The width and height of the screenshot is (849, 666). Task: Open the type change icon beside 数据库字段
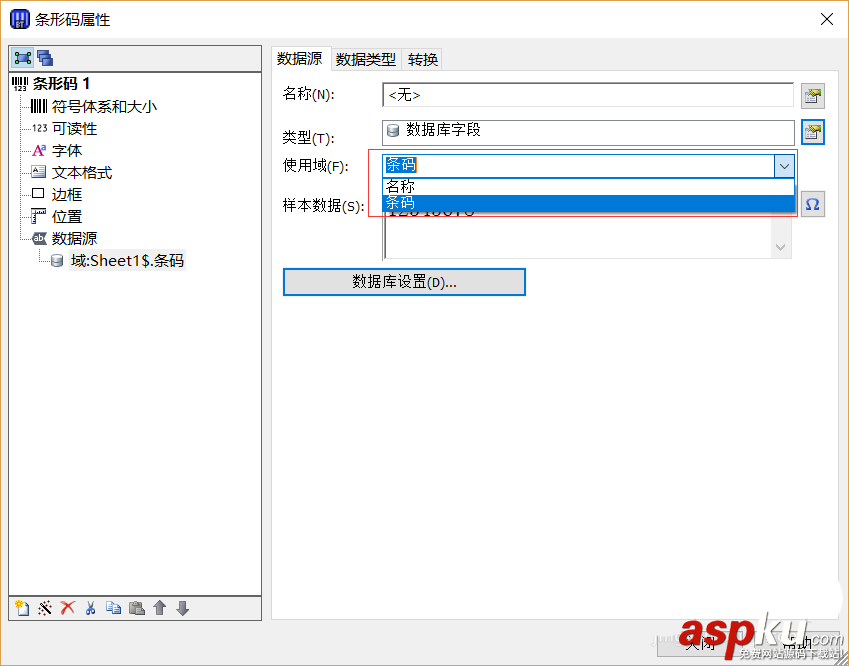(x=812, y=131)
